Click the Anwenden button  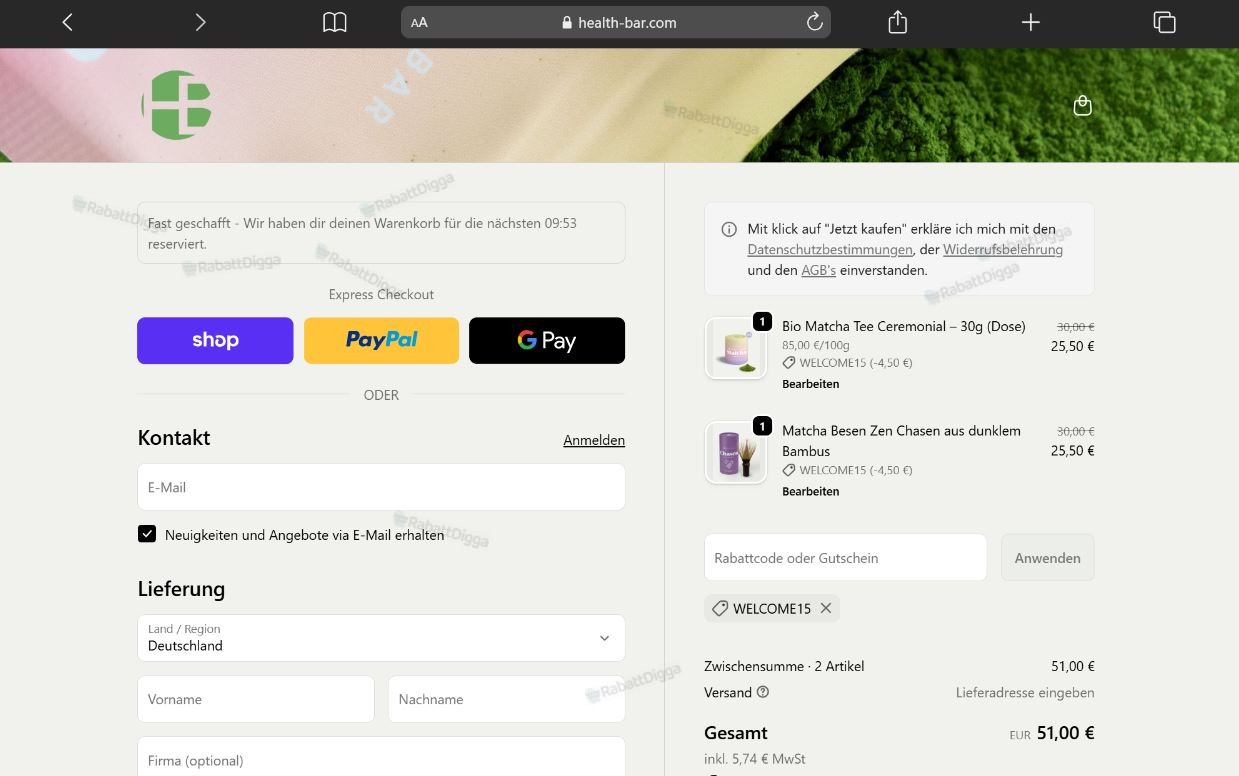(1048, 558)
